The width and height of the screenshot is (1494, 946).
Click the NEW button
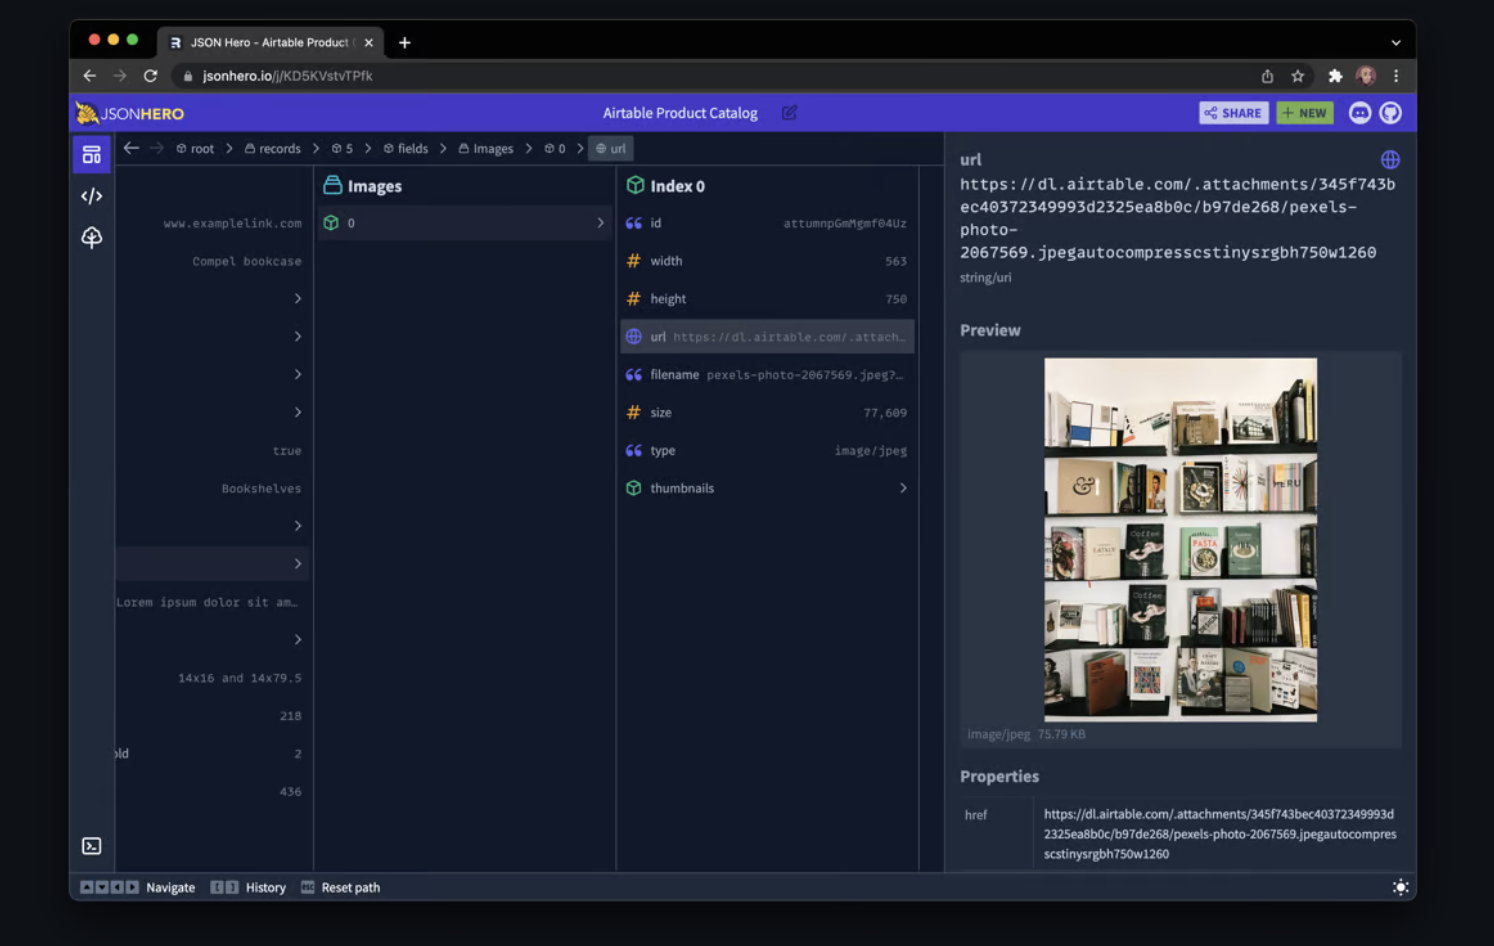pyautogui.click(x=1304, y=113)
